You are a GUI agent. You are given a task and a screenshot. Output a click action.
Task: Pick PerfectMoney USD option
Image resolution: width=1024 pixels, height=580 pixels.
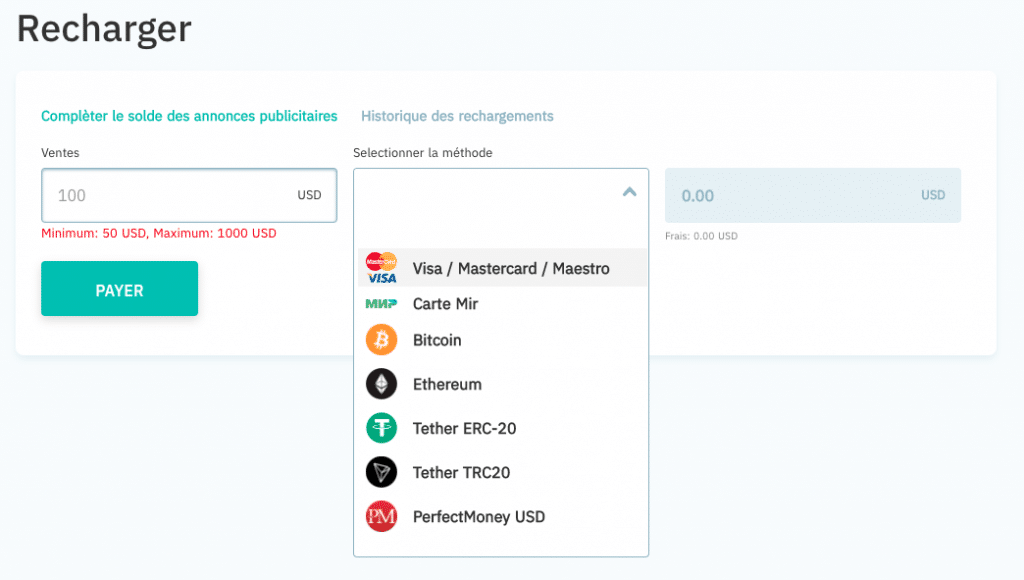(502, 517)
